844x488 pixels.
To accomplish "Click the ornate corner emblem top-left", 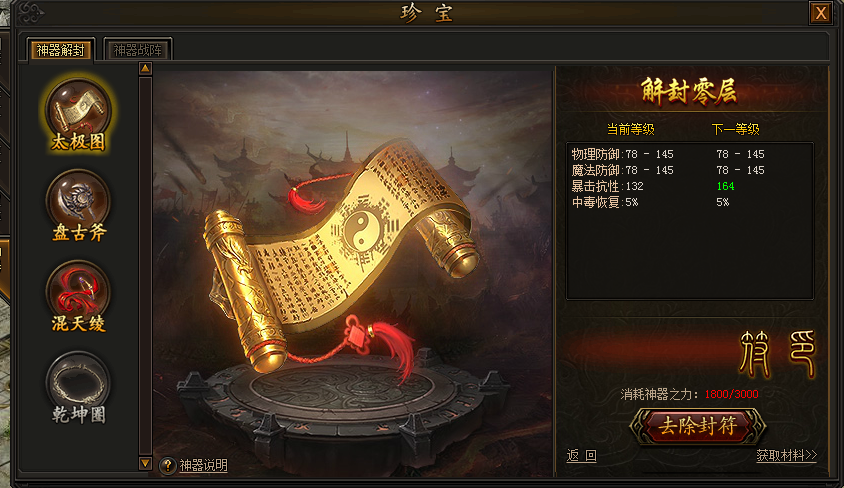I will [x=32, y=13].
